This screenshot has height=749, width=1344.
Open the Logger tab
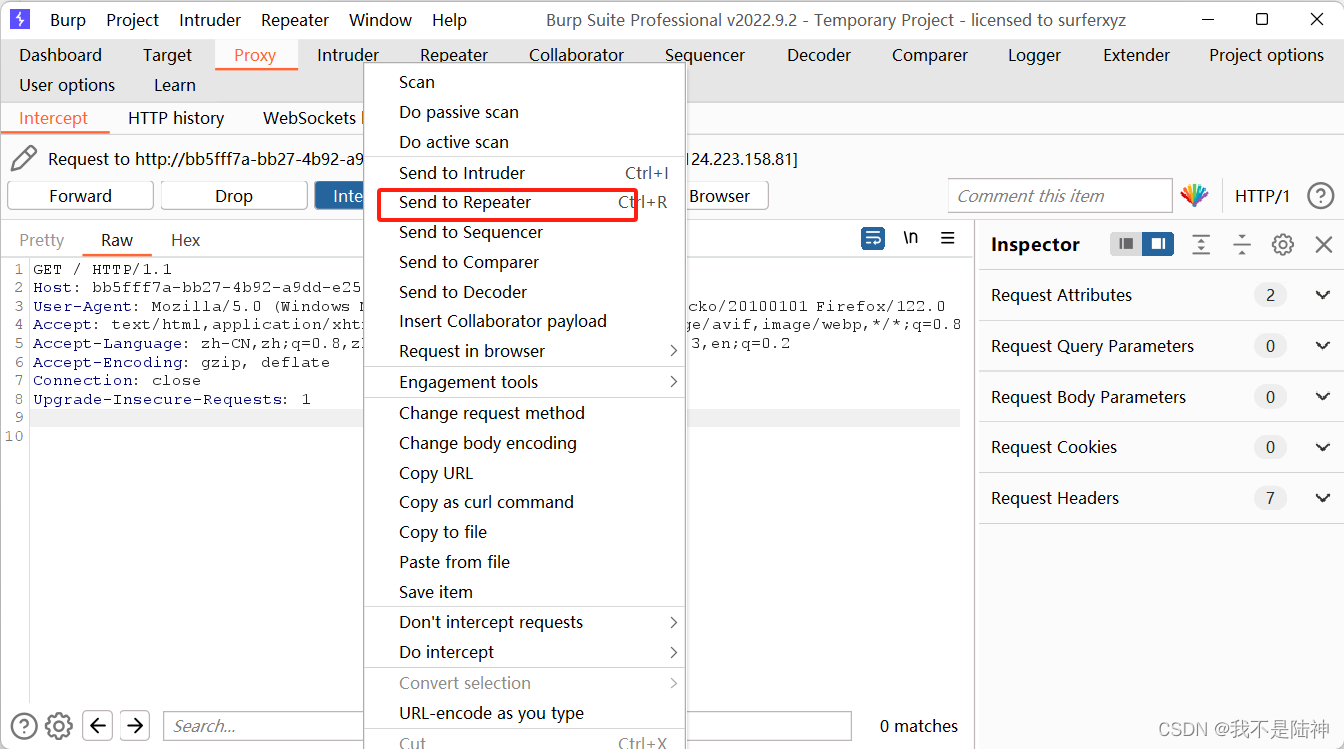[1034, 55]
